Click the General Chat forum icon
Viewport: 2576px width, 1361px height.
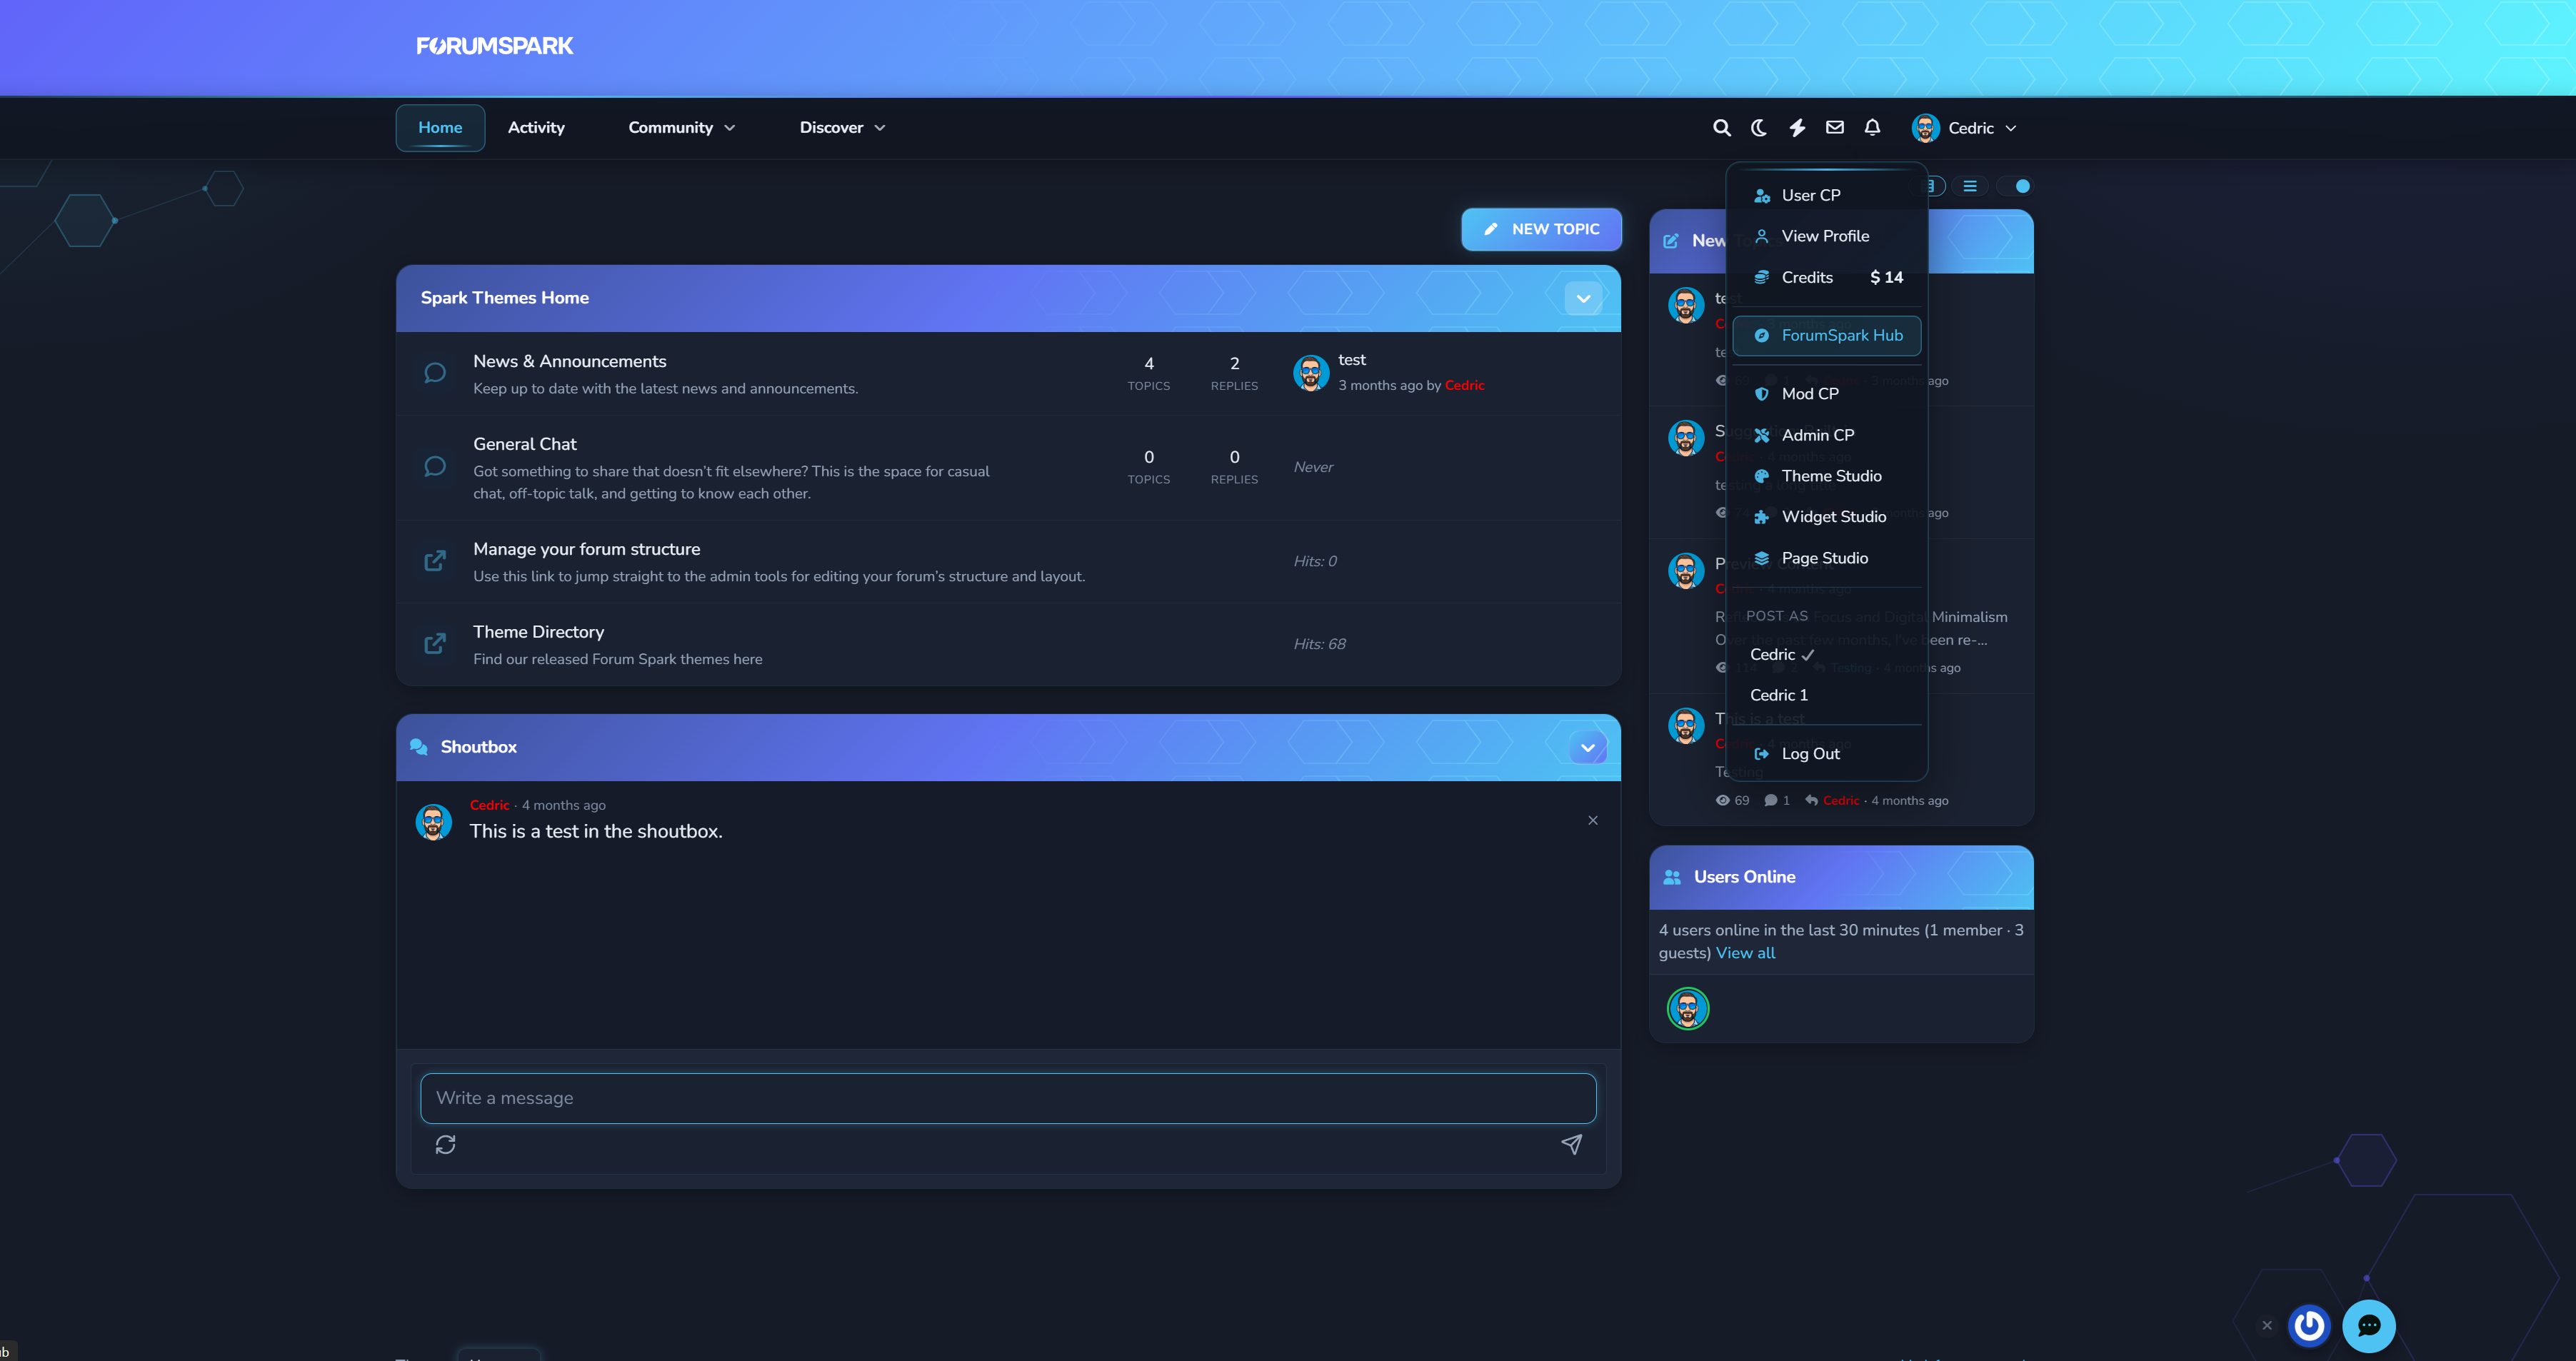(x=434, y=467)
